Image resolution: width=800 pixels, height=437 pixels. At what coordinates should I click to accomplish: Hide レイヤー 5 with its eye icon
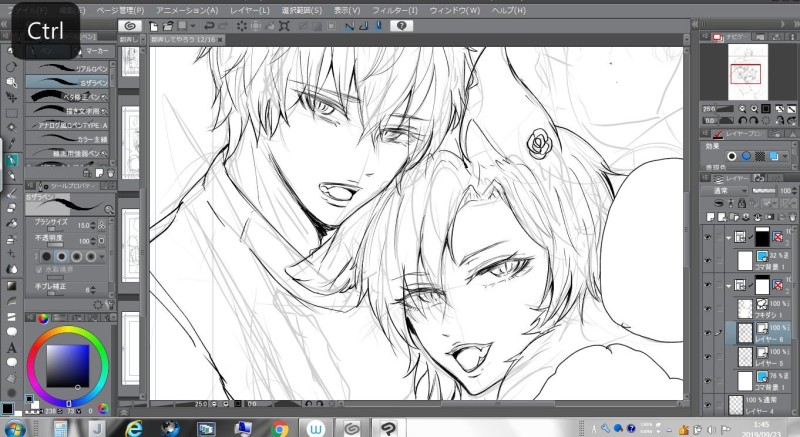click(707, 357)
